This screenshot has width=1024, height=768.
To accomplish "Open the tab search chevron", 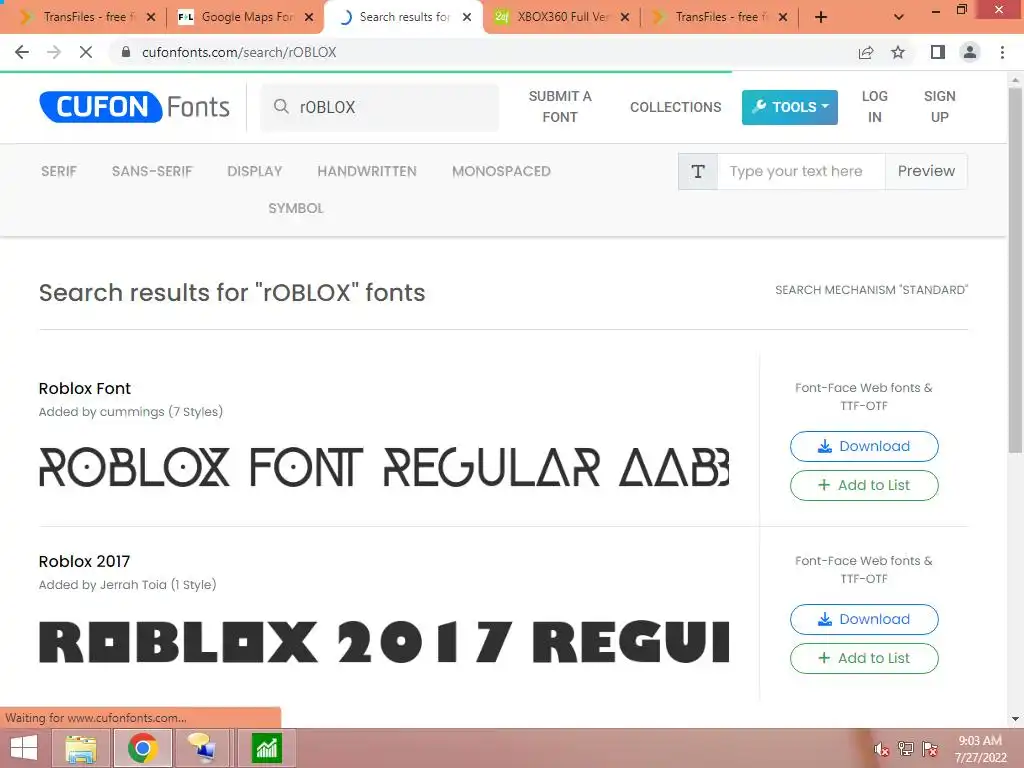I will pyautogui.click(x=899, y=17).
